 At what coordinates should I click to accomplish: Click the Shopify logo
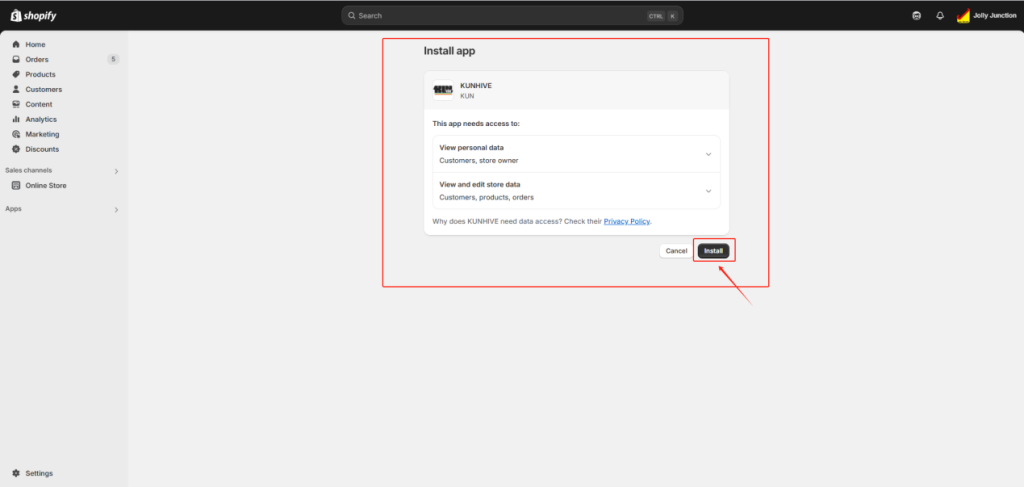(33, 16)
